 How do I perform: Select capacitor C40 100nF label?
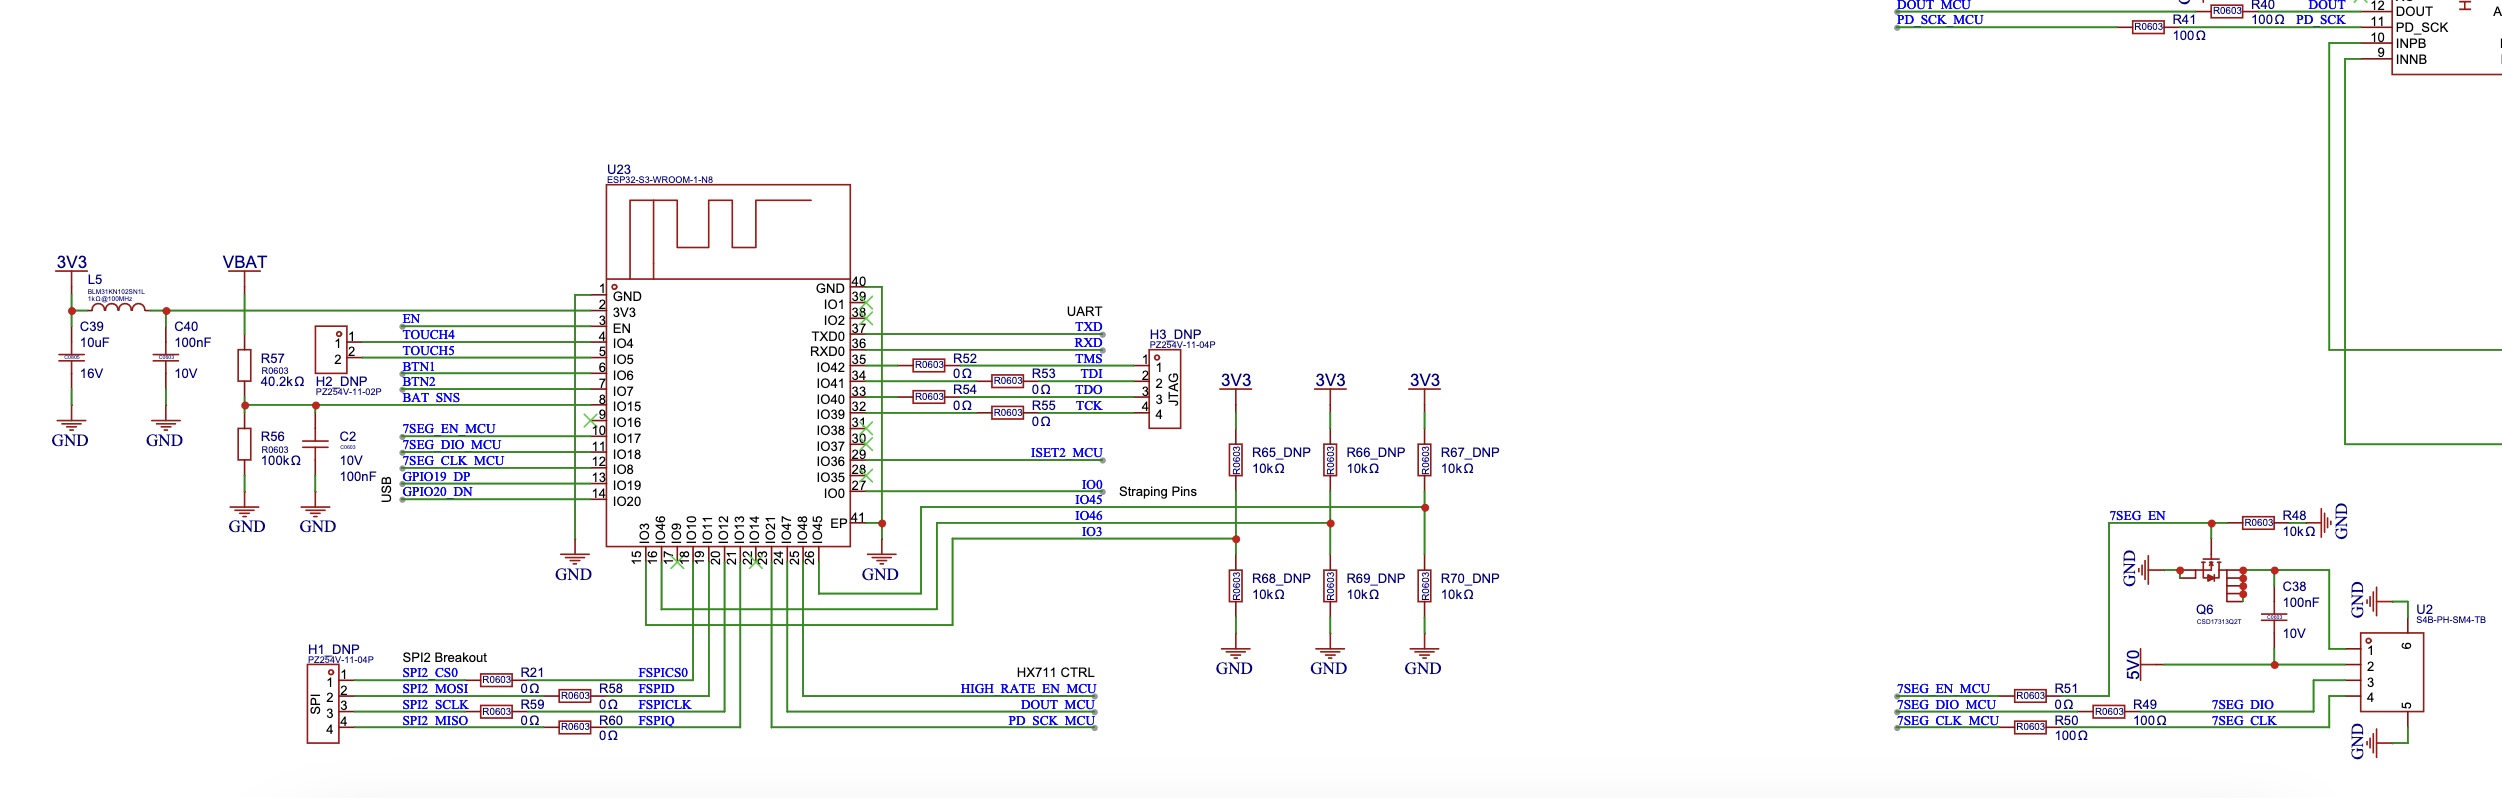pos(192,334)
